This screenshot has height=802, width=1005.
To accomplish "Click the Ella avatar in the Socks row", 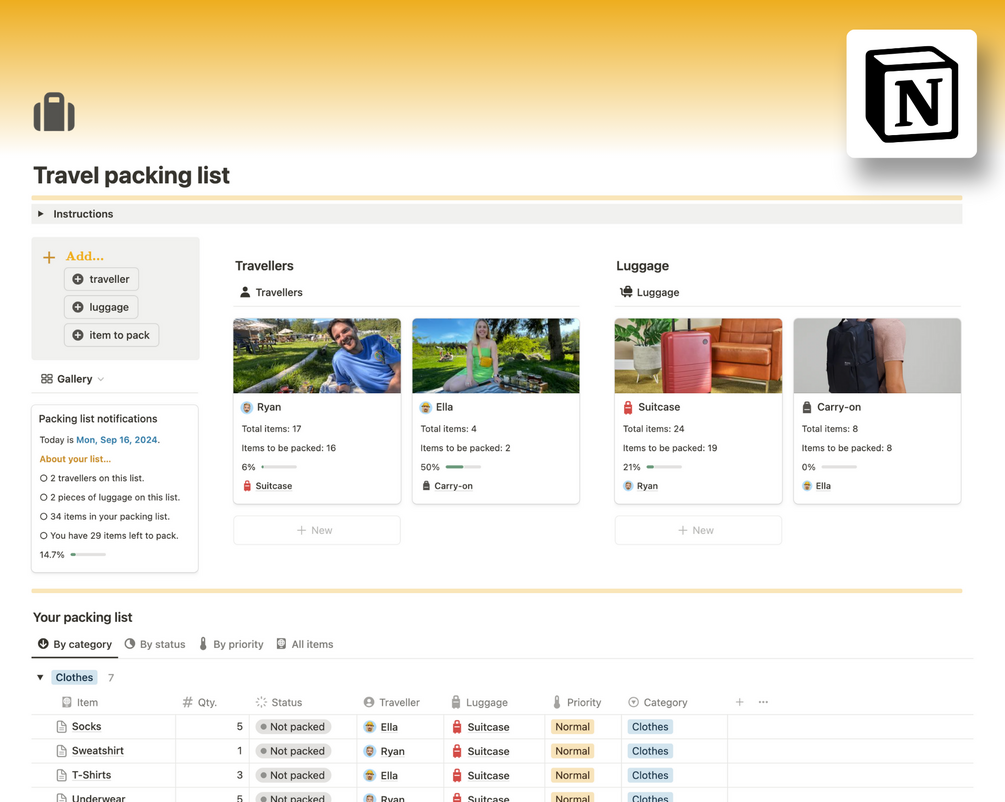I will pos(369,727).
